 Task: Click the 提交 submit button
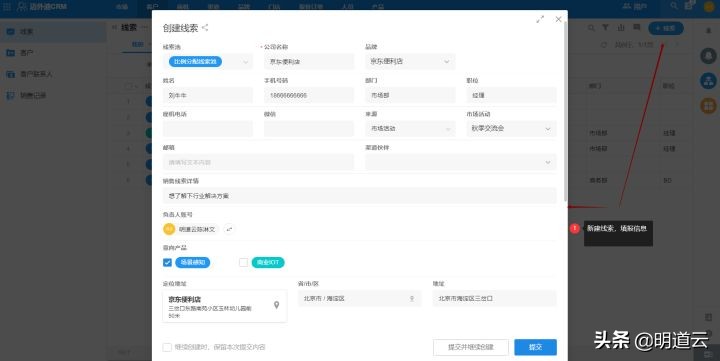(x=535, y=347)
